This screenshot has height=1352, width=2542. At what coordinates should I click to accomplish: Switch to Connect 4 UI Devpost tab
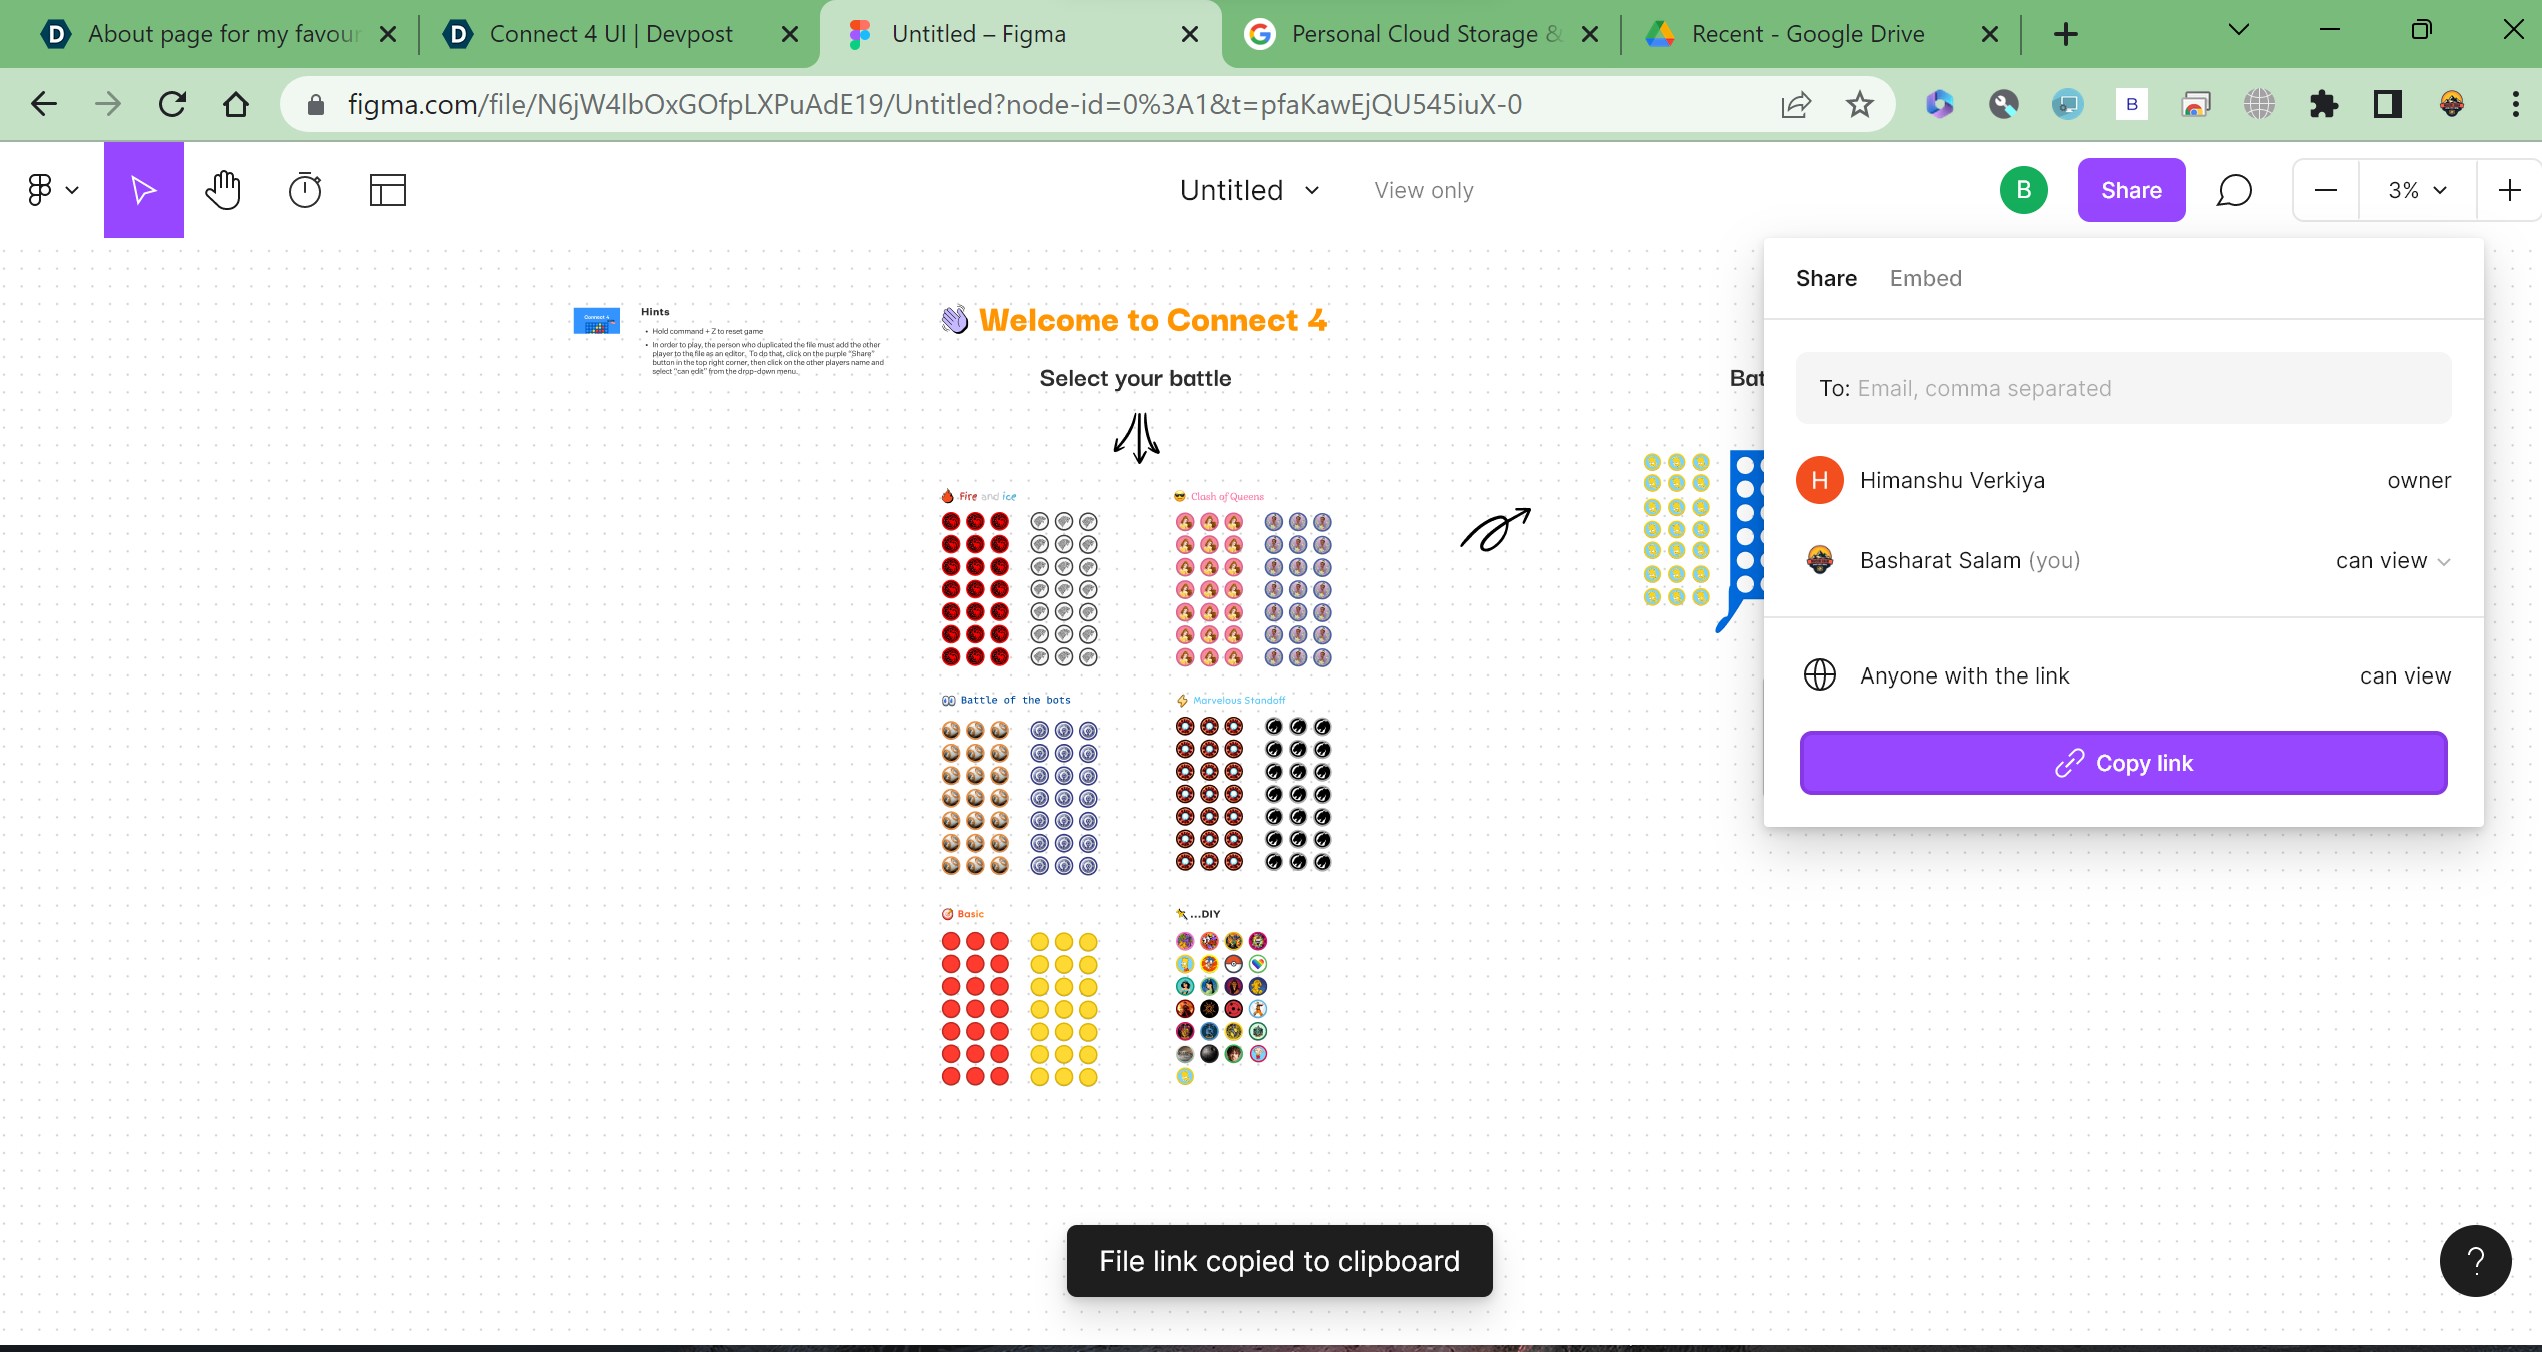click(x=610, y=34)
